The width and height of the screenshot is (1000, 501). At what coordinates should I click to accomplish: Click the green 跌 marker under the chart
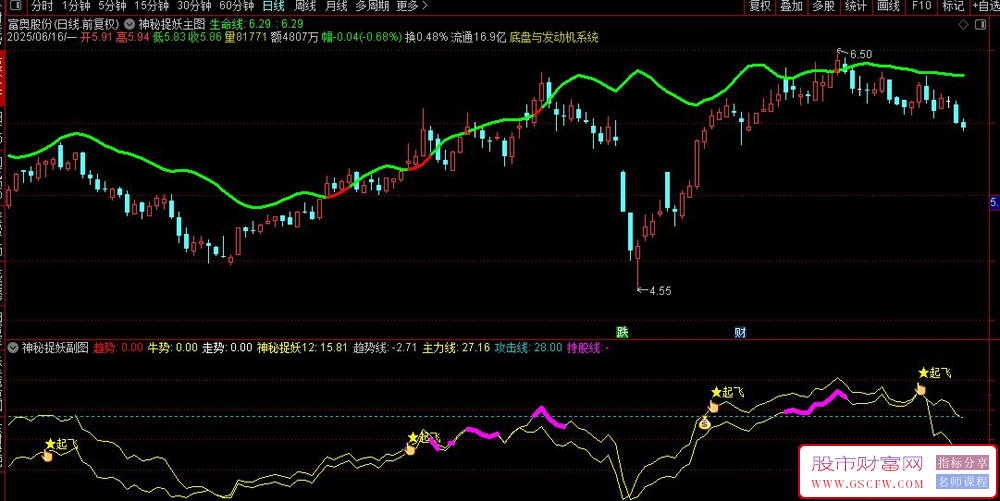[622, 331]
